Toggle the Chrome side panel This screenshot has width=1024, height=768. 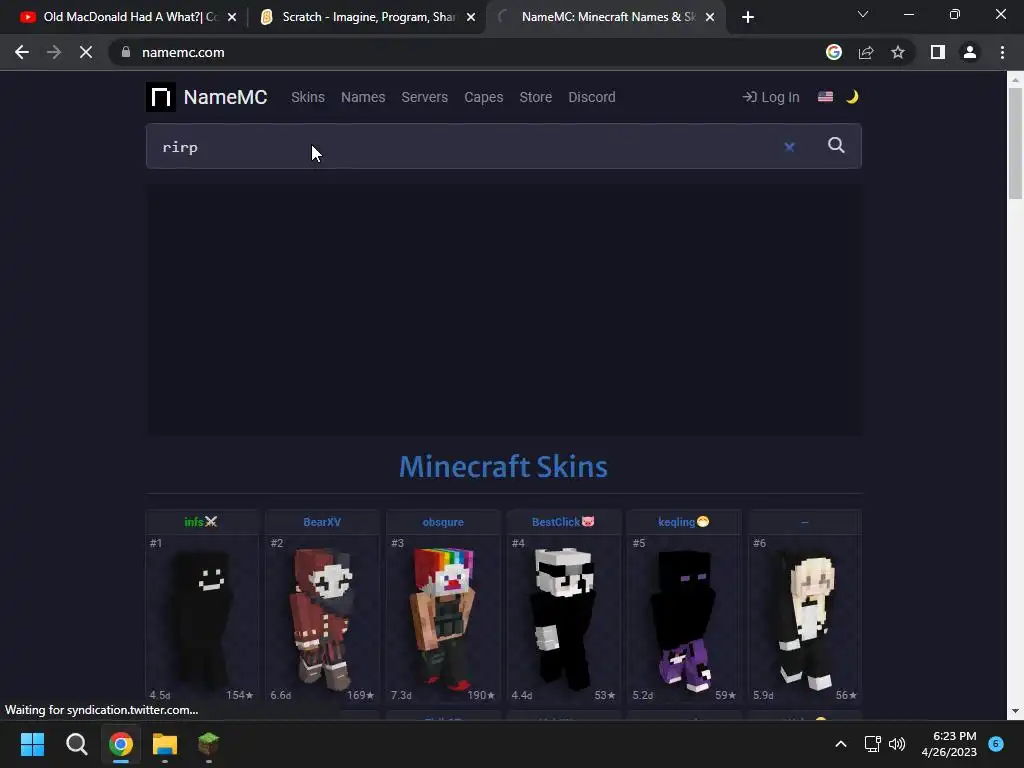(x=938, y=52)
